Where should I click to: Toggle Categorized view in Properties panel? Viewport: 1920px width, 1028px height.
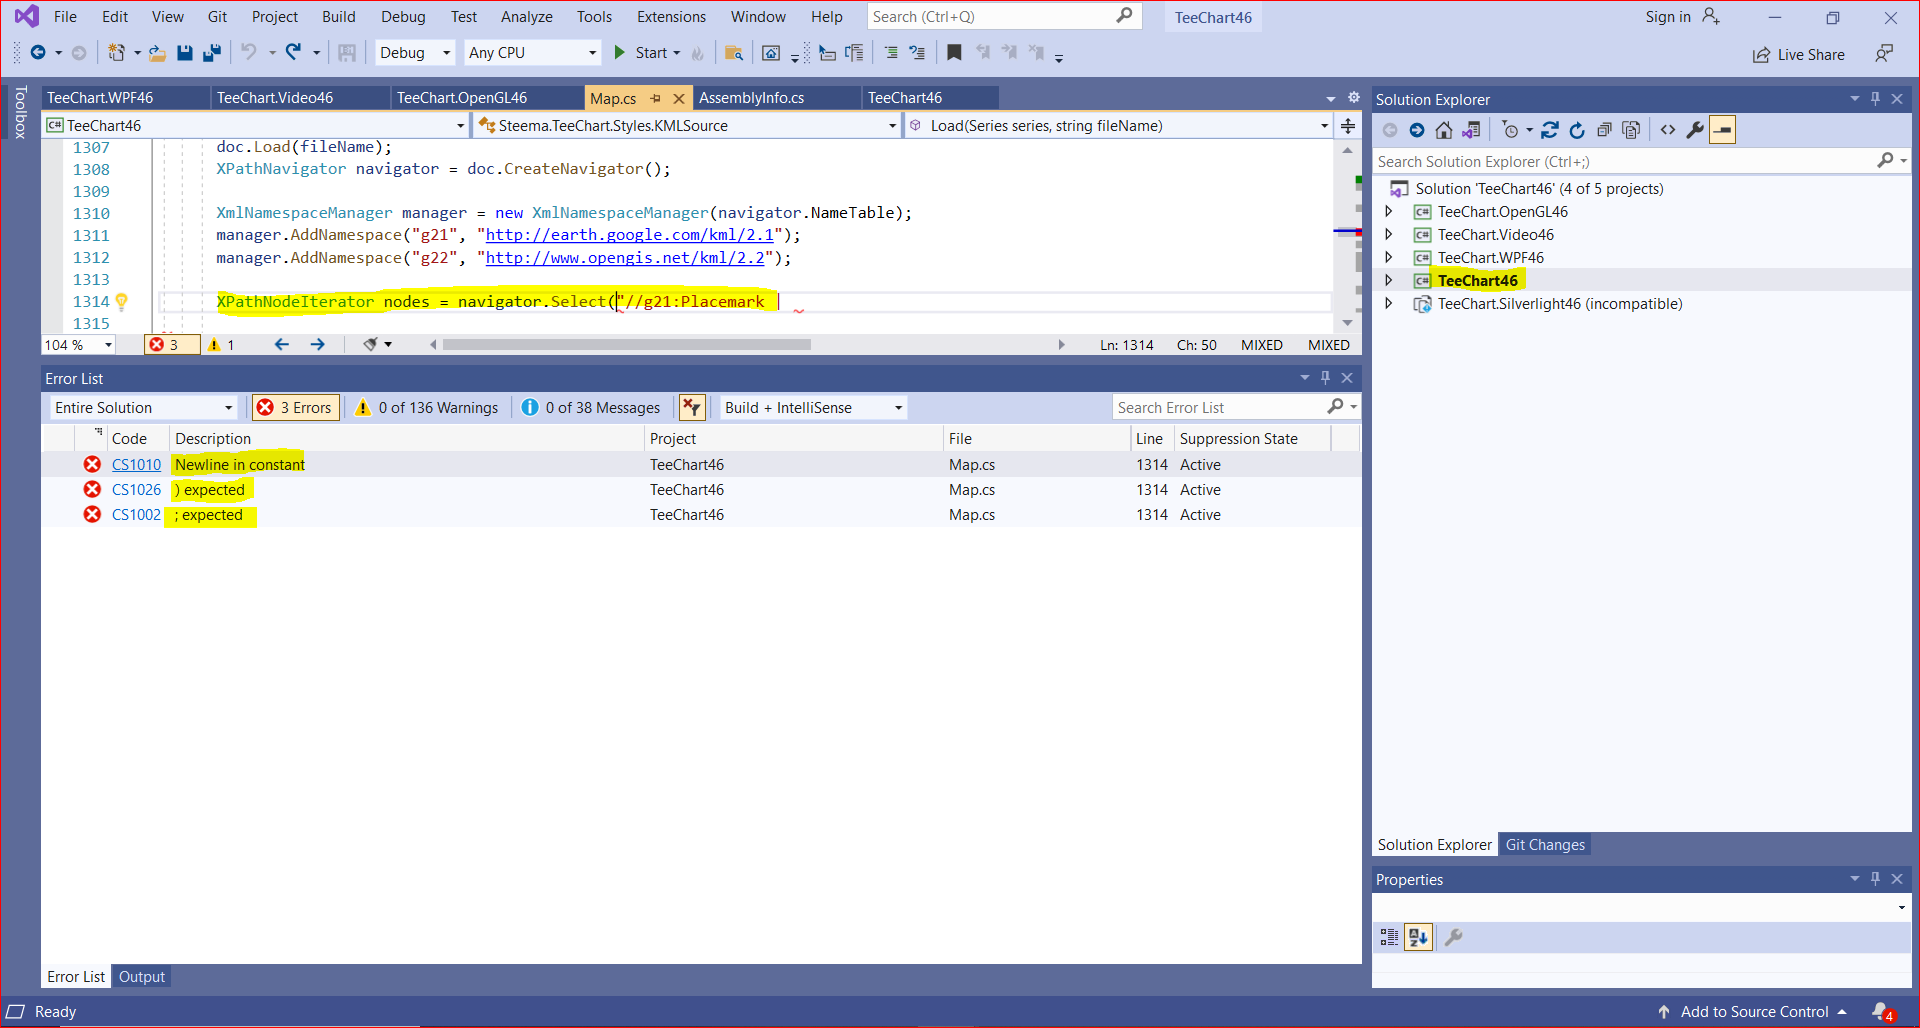point(1389,937)
